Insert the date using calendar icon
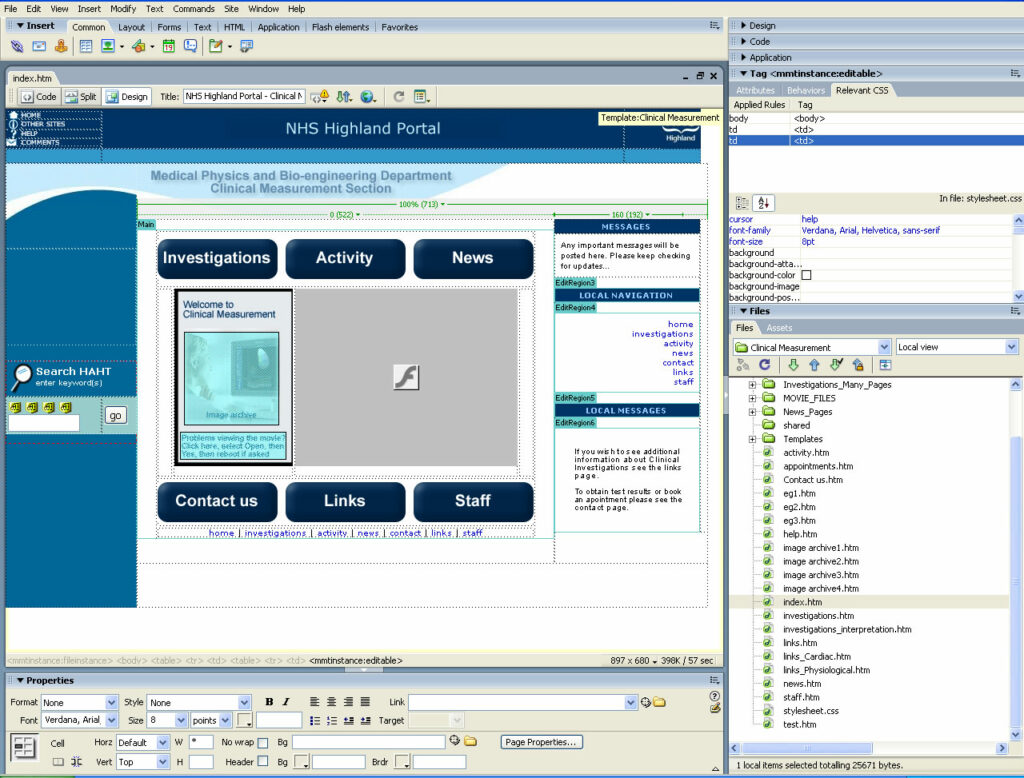 click(168, 46)
